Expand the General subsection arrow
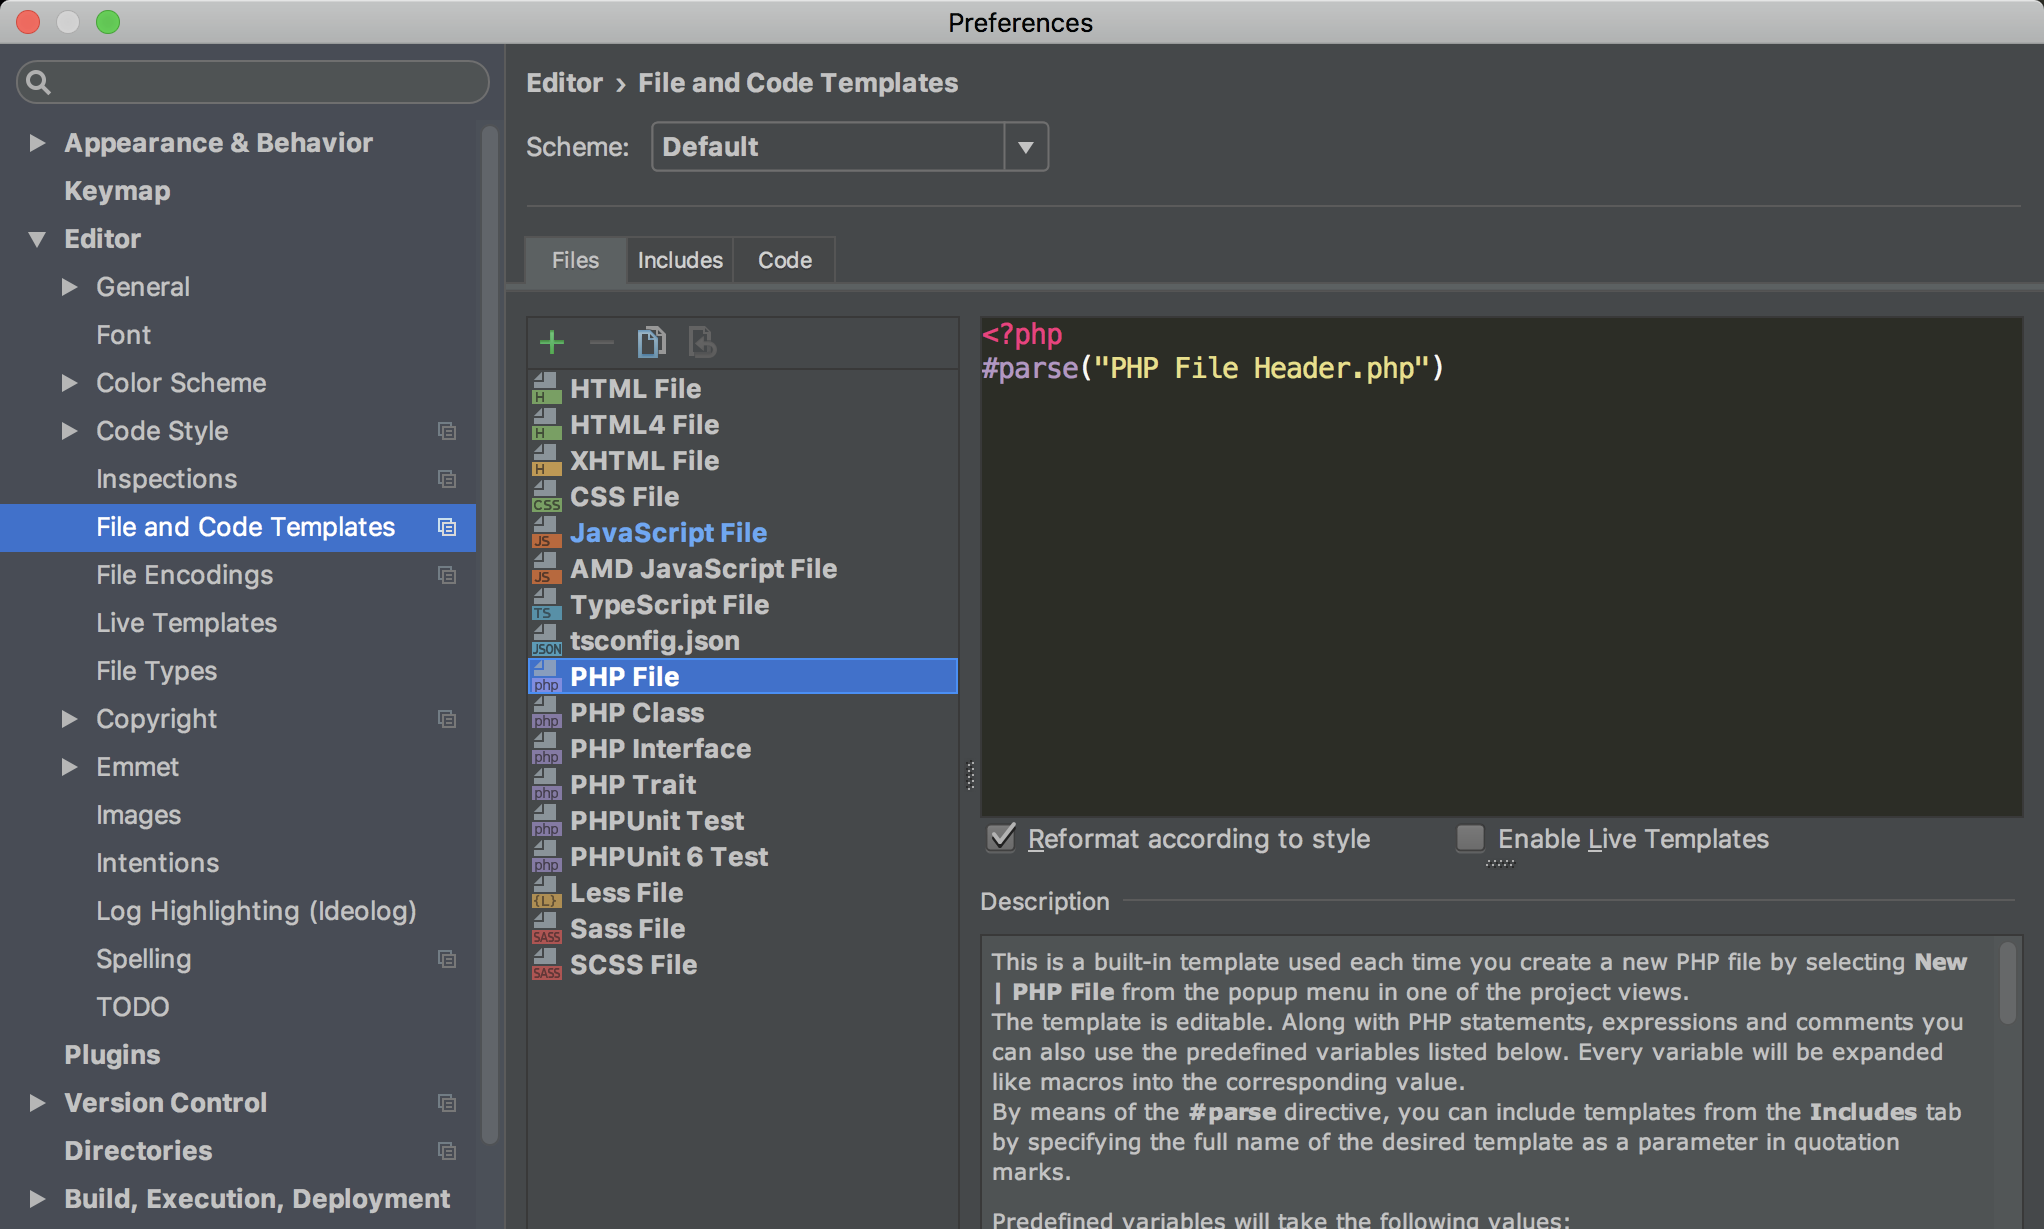The width and height of the screenshot is (2044, 1229). [x=69, y=287]
